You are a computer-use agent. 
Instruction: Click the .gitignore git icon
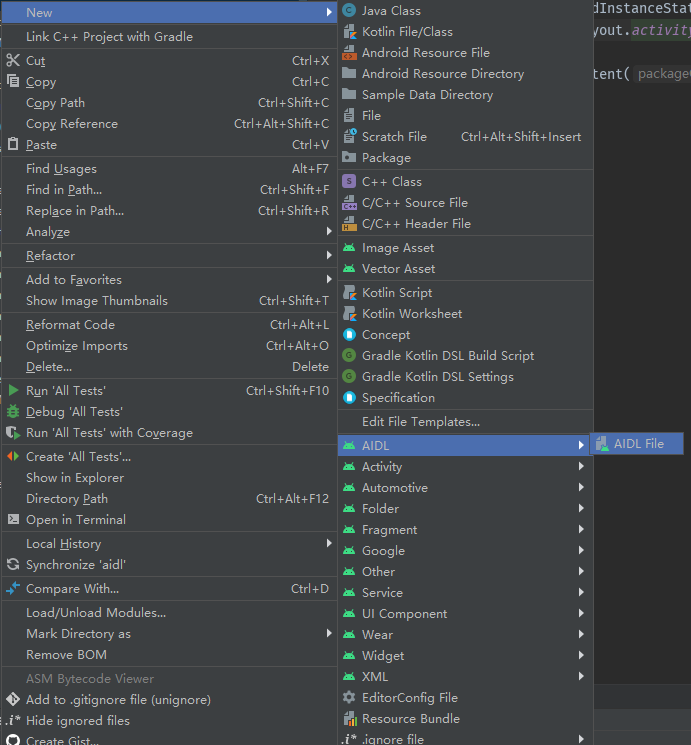pyautogui.click(x=13, y=699)
